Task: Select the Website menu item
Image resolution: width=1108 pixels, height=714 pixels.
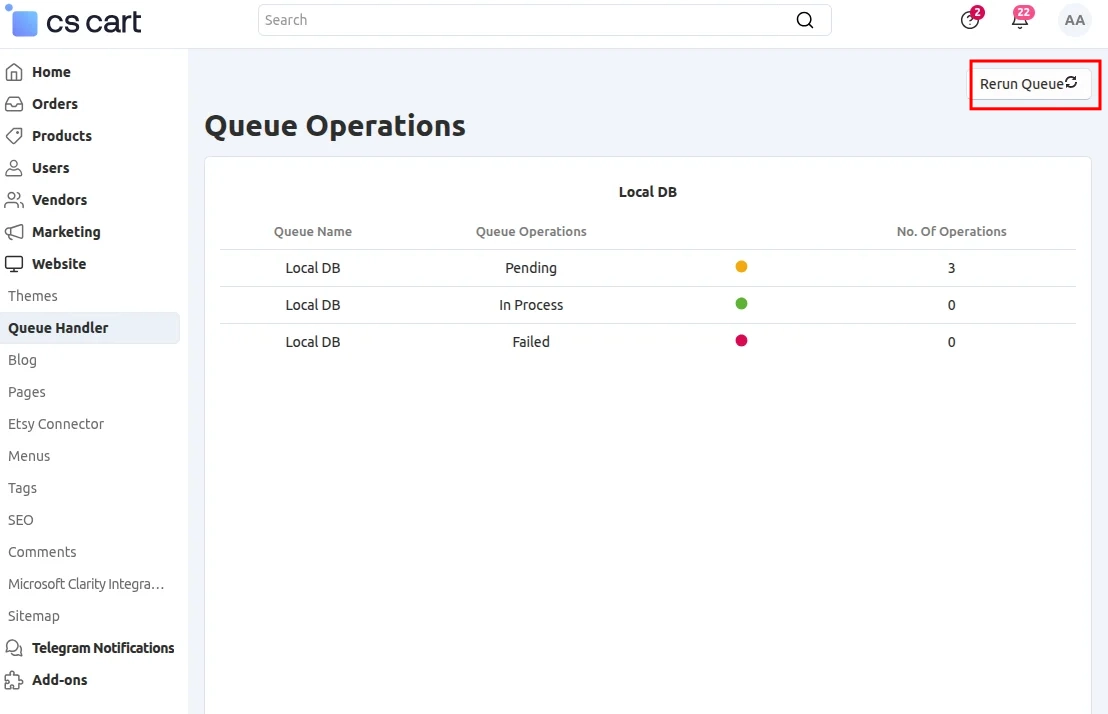Action: click(x=59, y=264)
